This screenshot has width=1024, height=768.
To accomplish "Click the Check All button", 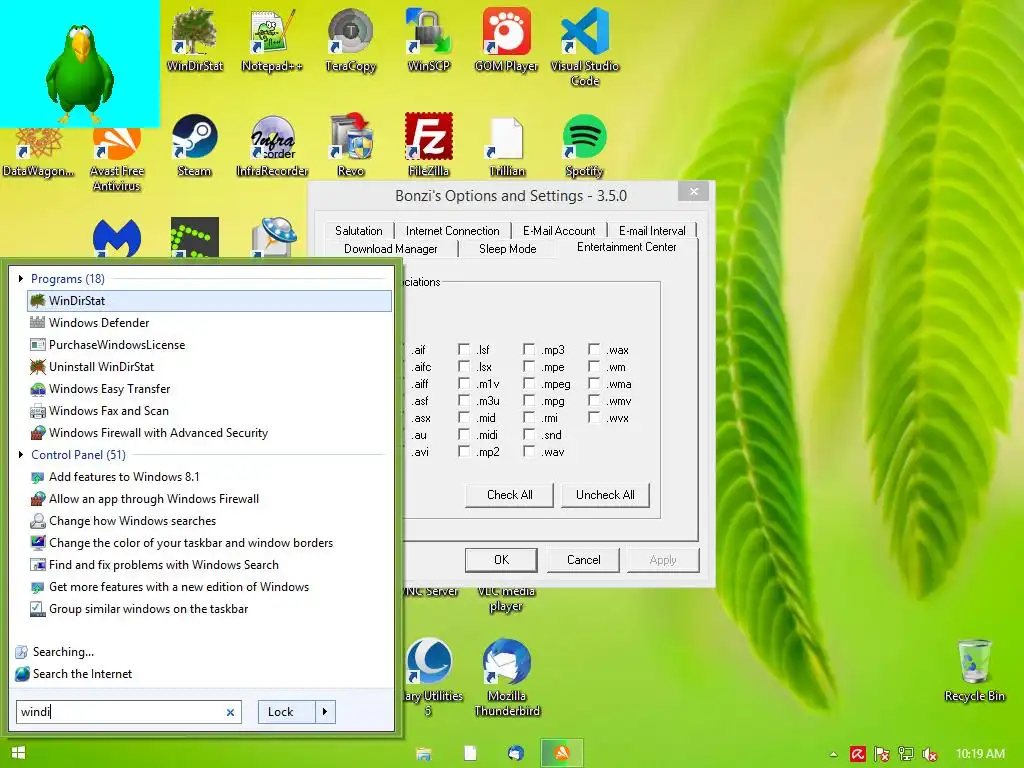I will pyautogui.click(x=509, y=495).
